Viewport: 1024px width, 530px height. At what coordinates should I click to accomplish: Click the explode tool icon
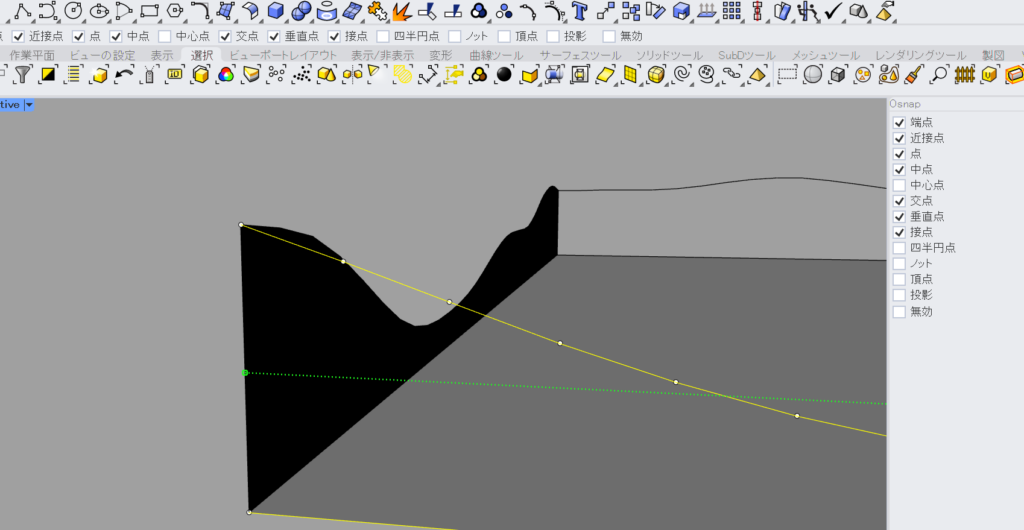click(x=402, y=11)
